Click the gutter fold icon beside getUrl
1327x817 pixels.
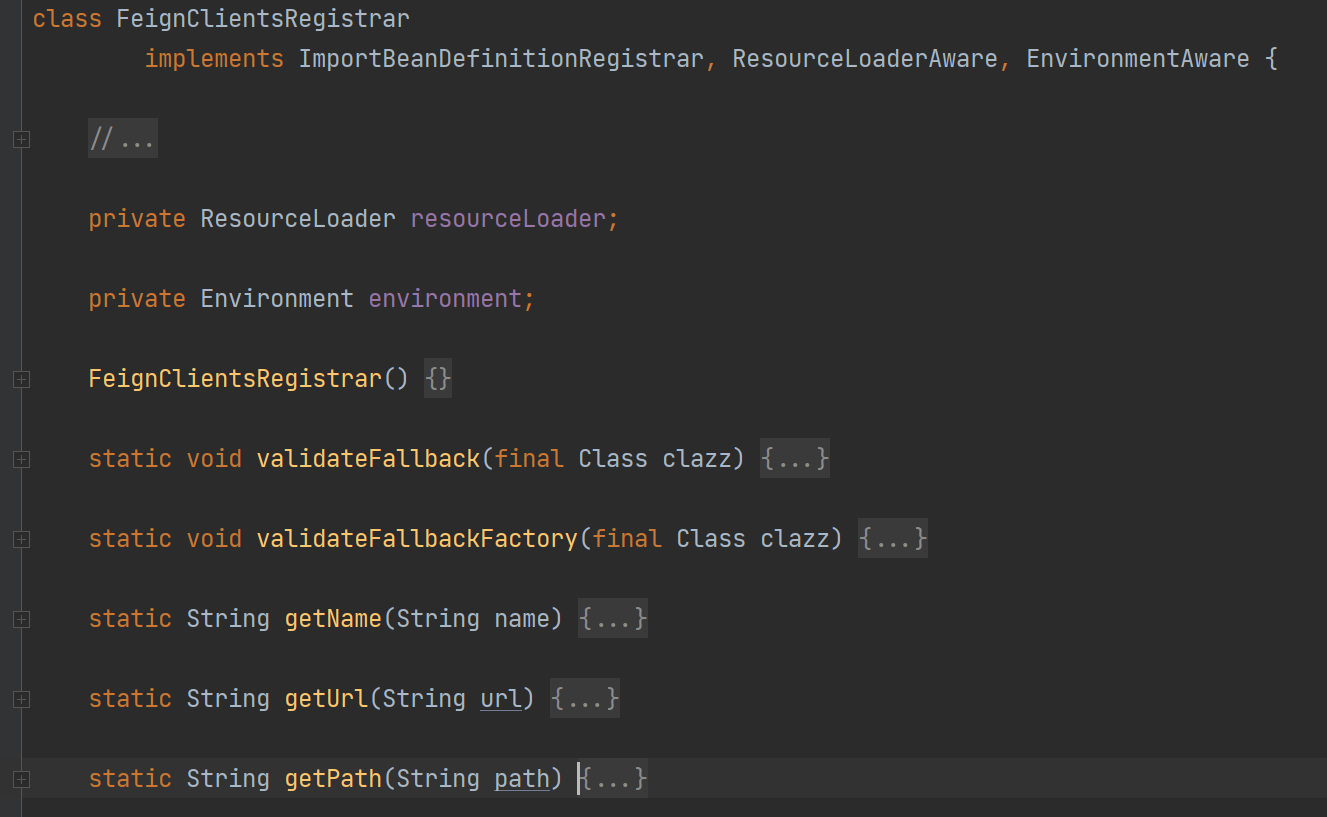(21, 700)
